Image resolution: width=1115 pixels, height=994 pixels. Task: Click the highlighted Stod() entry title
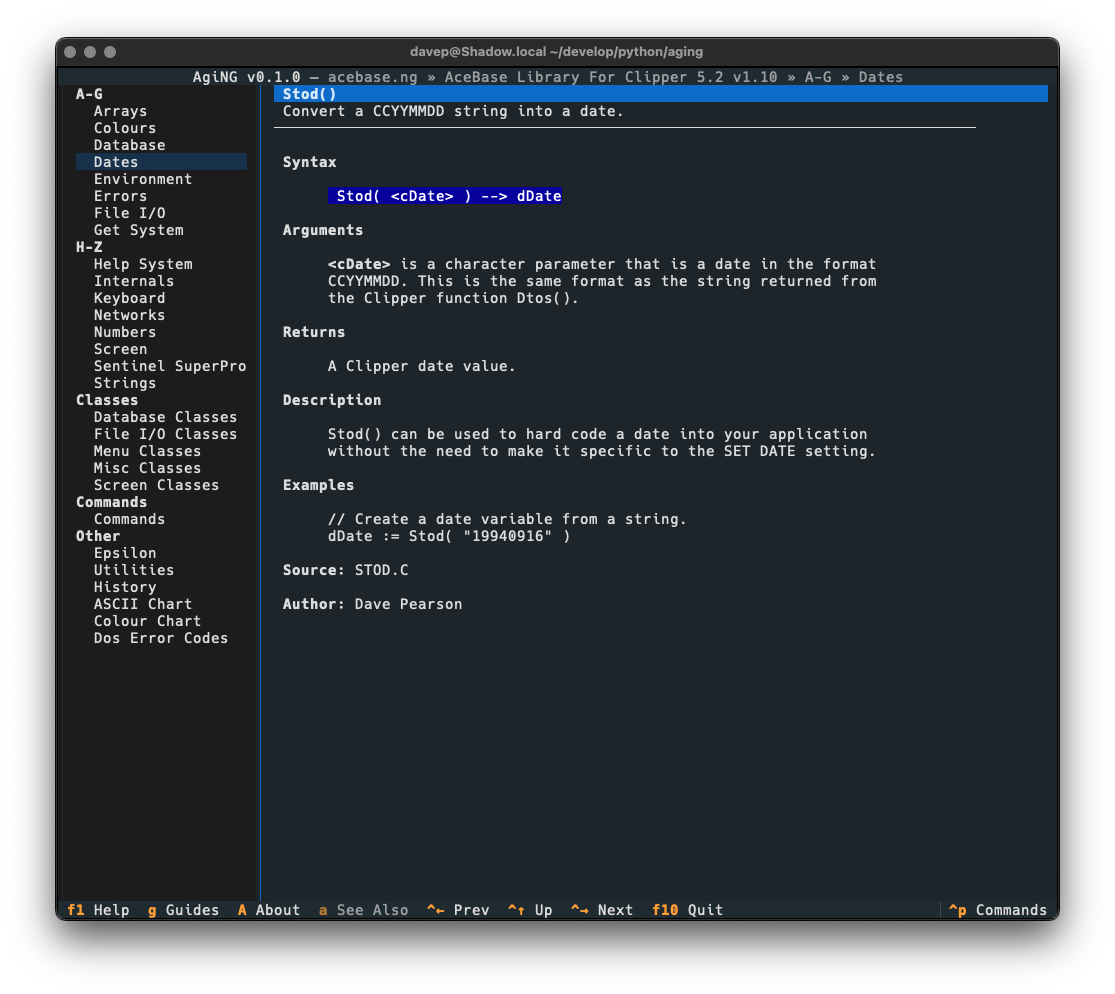coord(306,93)
